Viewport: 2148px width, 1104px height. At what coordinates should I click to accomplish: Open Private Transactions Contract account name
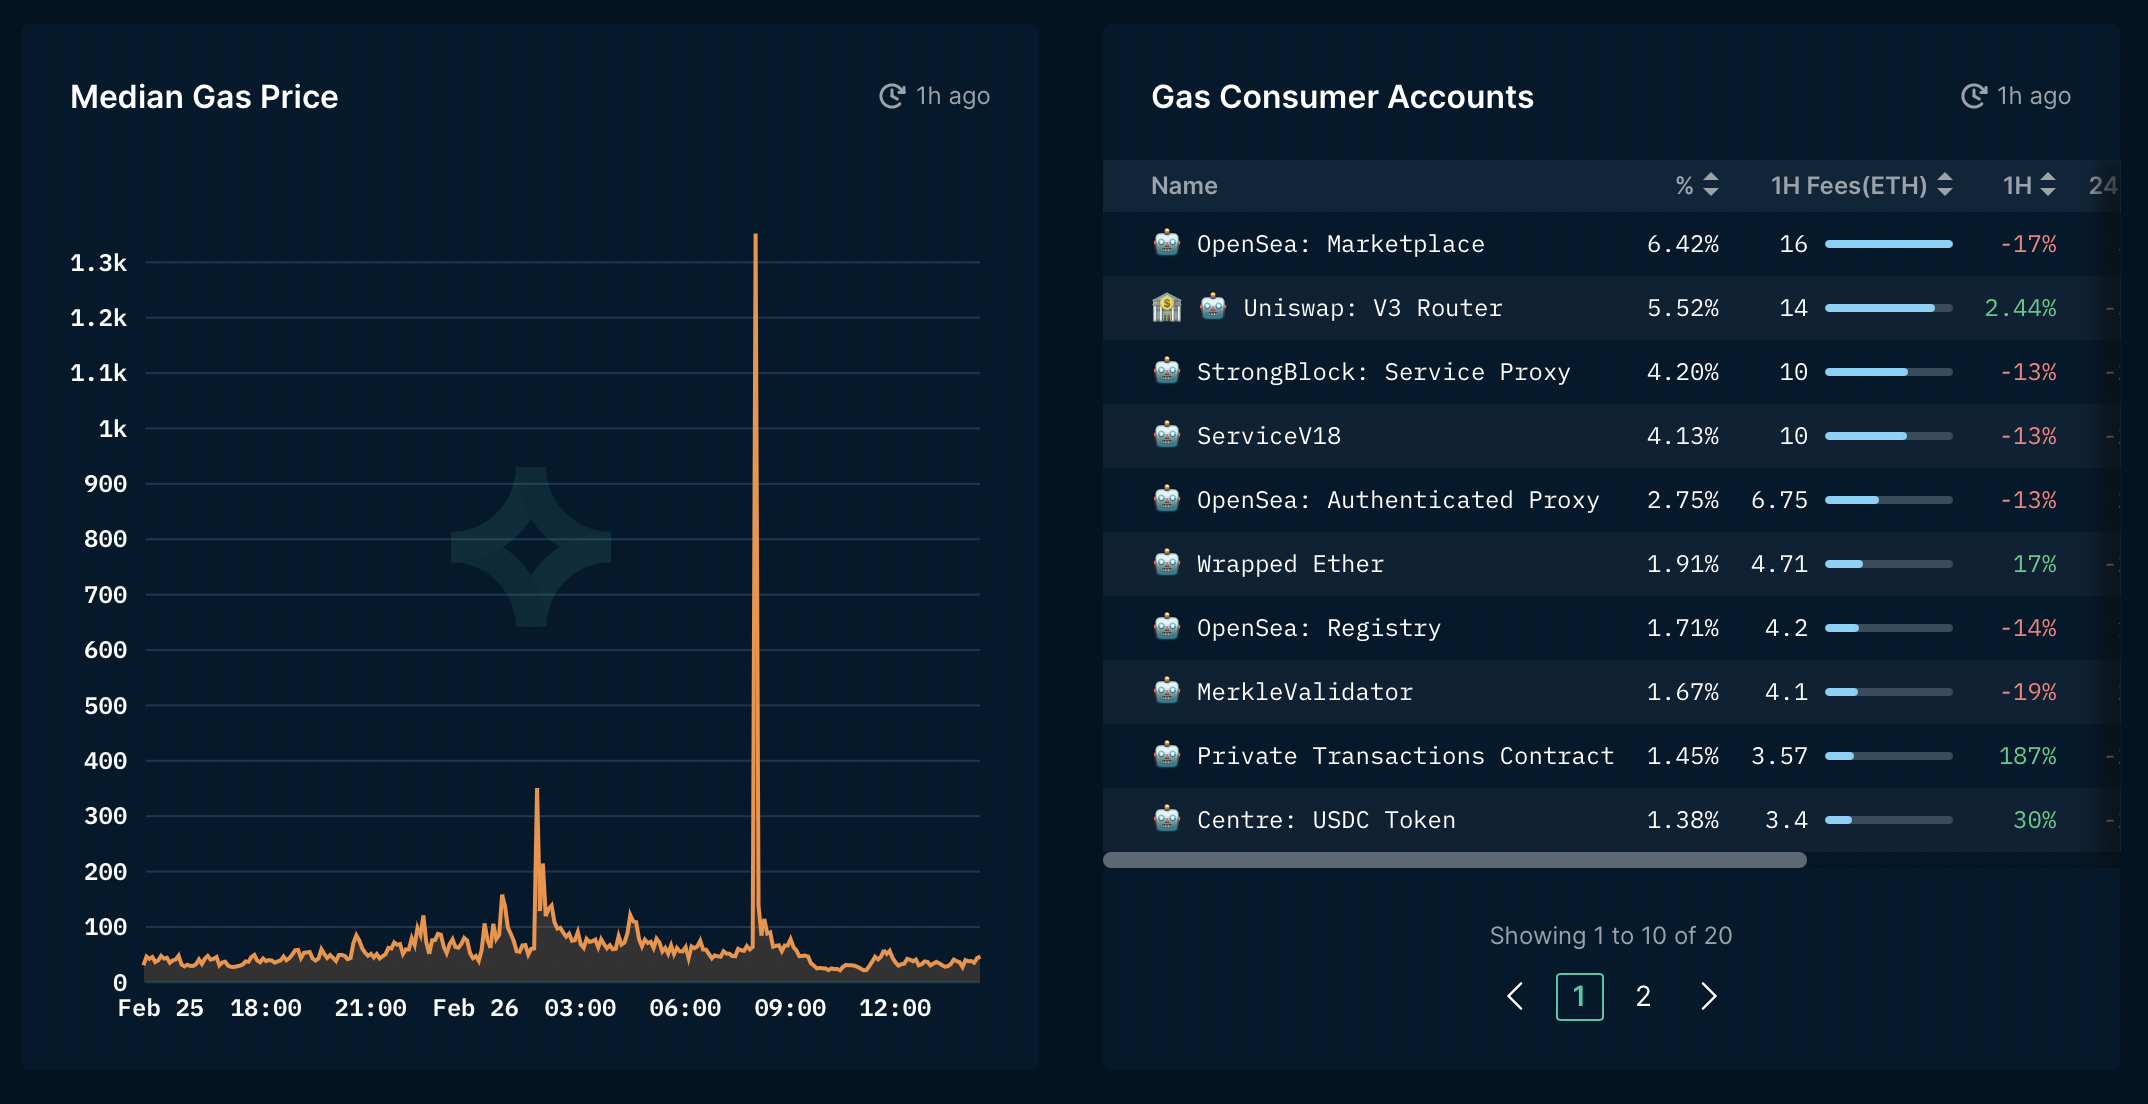click(x=1405, y=756)
